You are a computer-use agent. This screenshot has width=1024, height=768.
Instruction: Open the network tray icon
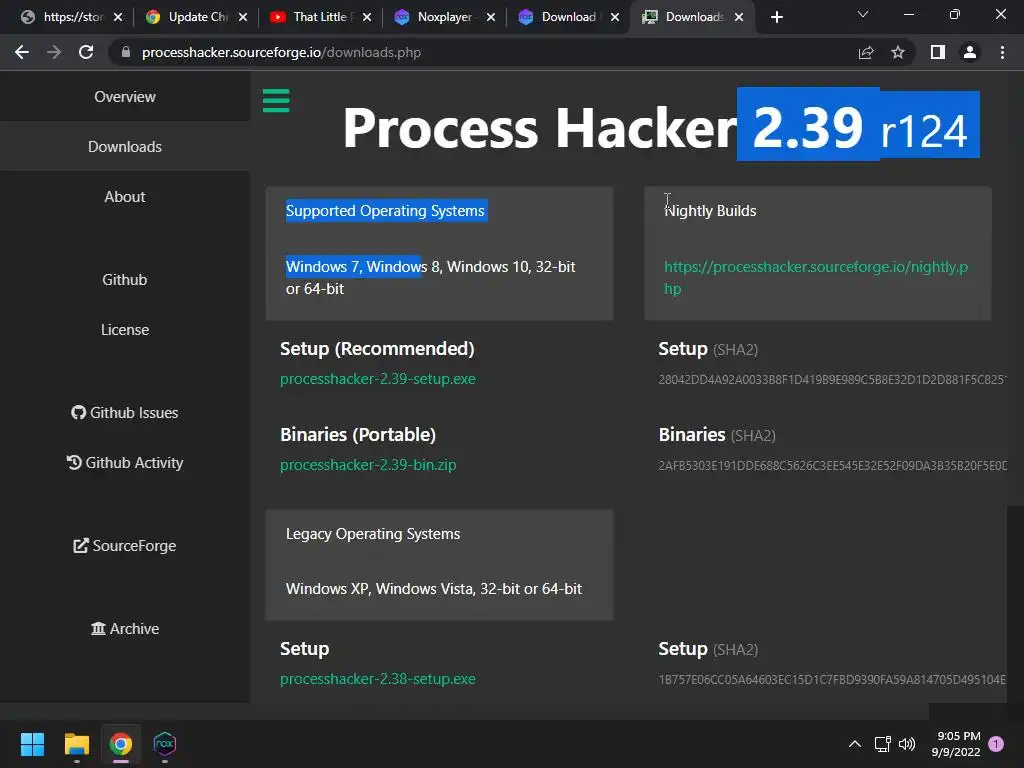(882, 744)
